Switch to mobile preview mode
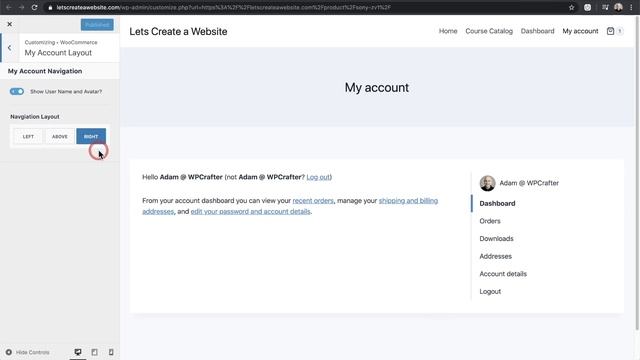640x360 pixels. pos(111,352)
